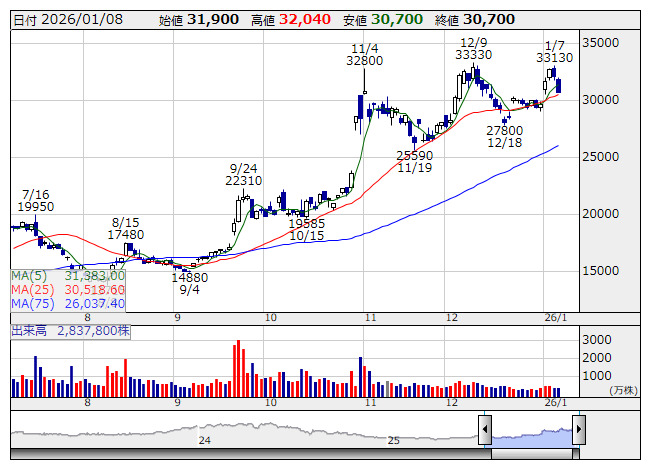This screenshot has width=653, height=470.
Task: Click the 2000 volume axis label
Action: (x=597, y=358)
